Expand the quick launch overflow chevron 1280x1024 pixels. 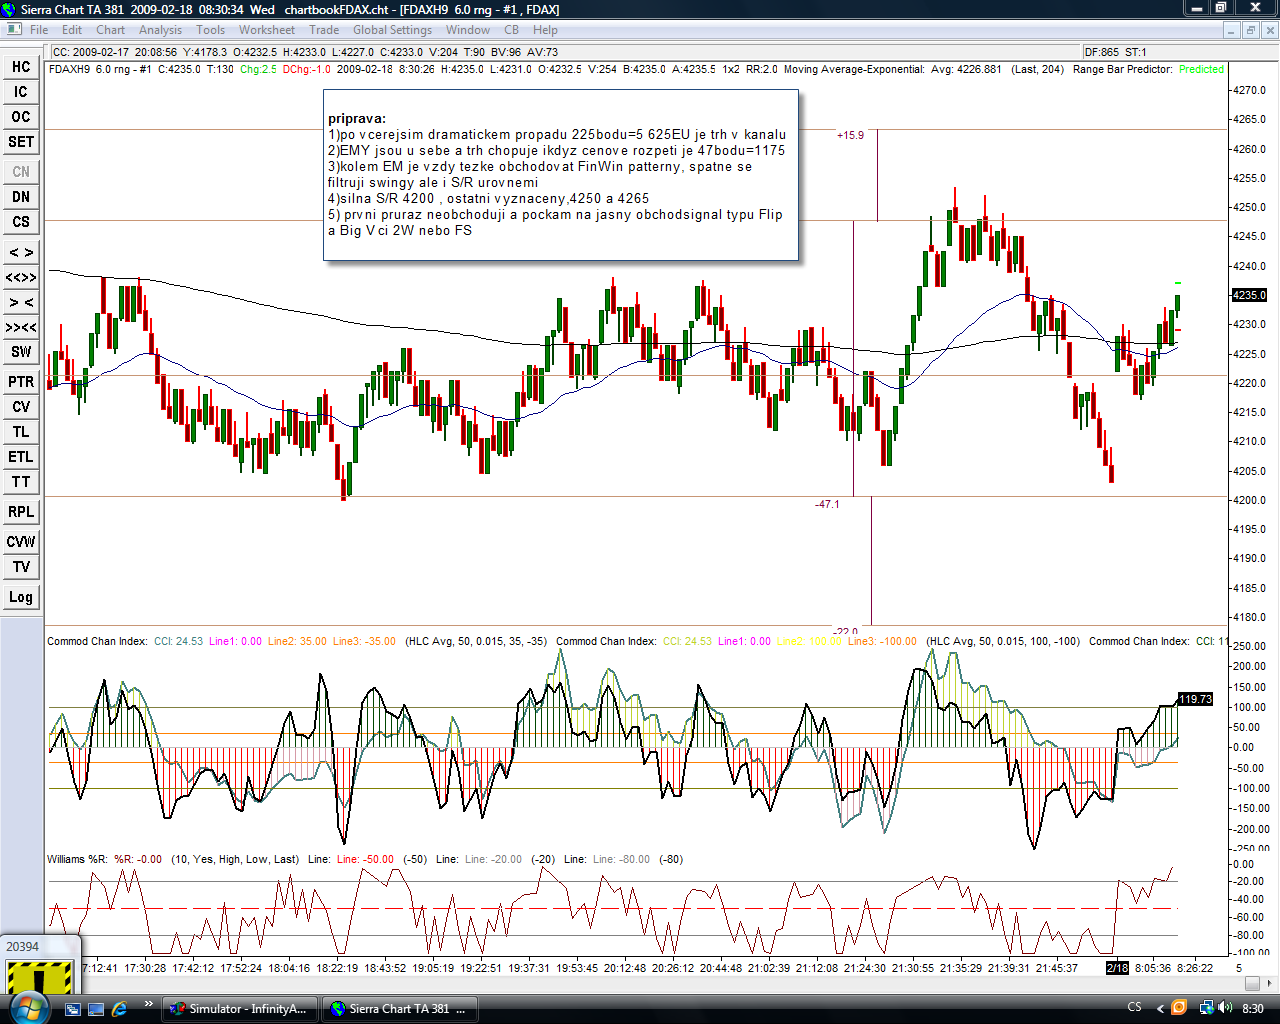click(149, 1004)
